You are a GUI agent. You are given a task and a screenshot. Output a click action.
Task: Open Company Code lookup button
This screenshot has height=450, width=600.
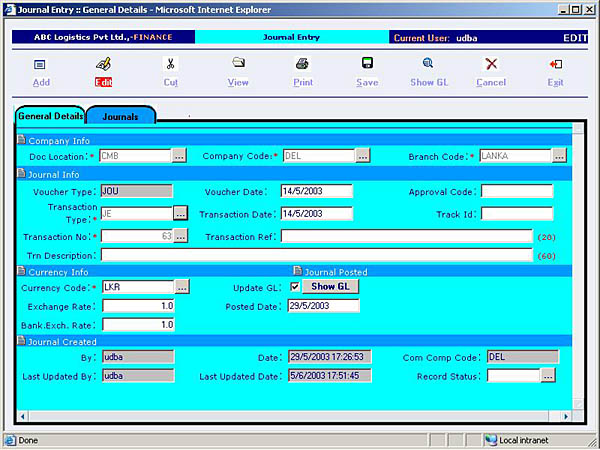point(363,156)
